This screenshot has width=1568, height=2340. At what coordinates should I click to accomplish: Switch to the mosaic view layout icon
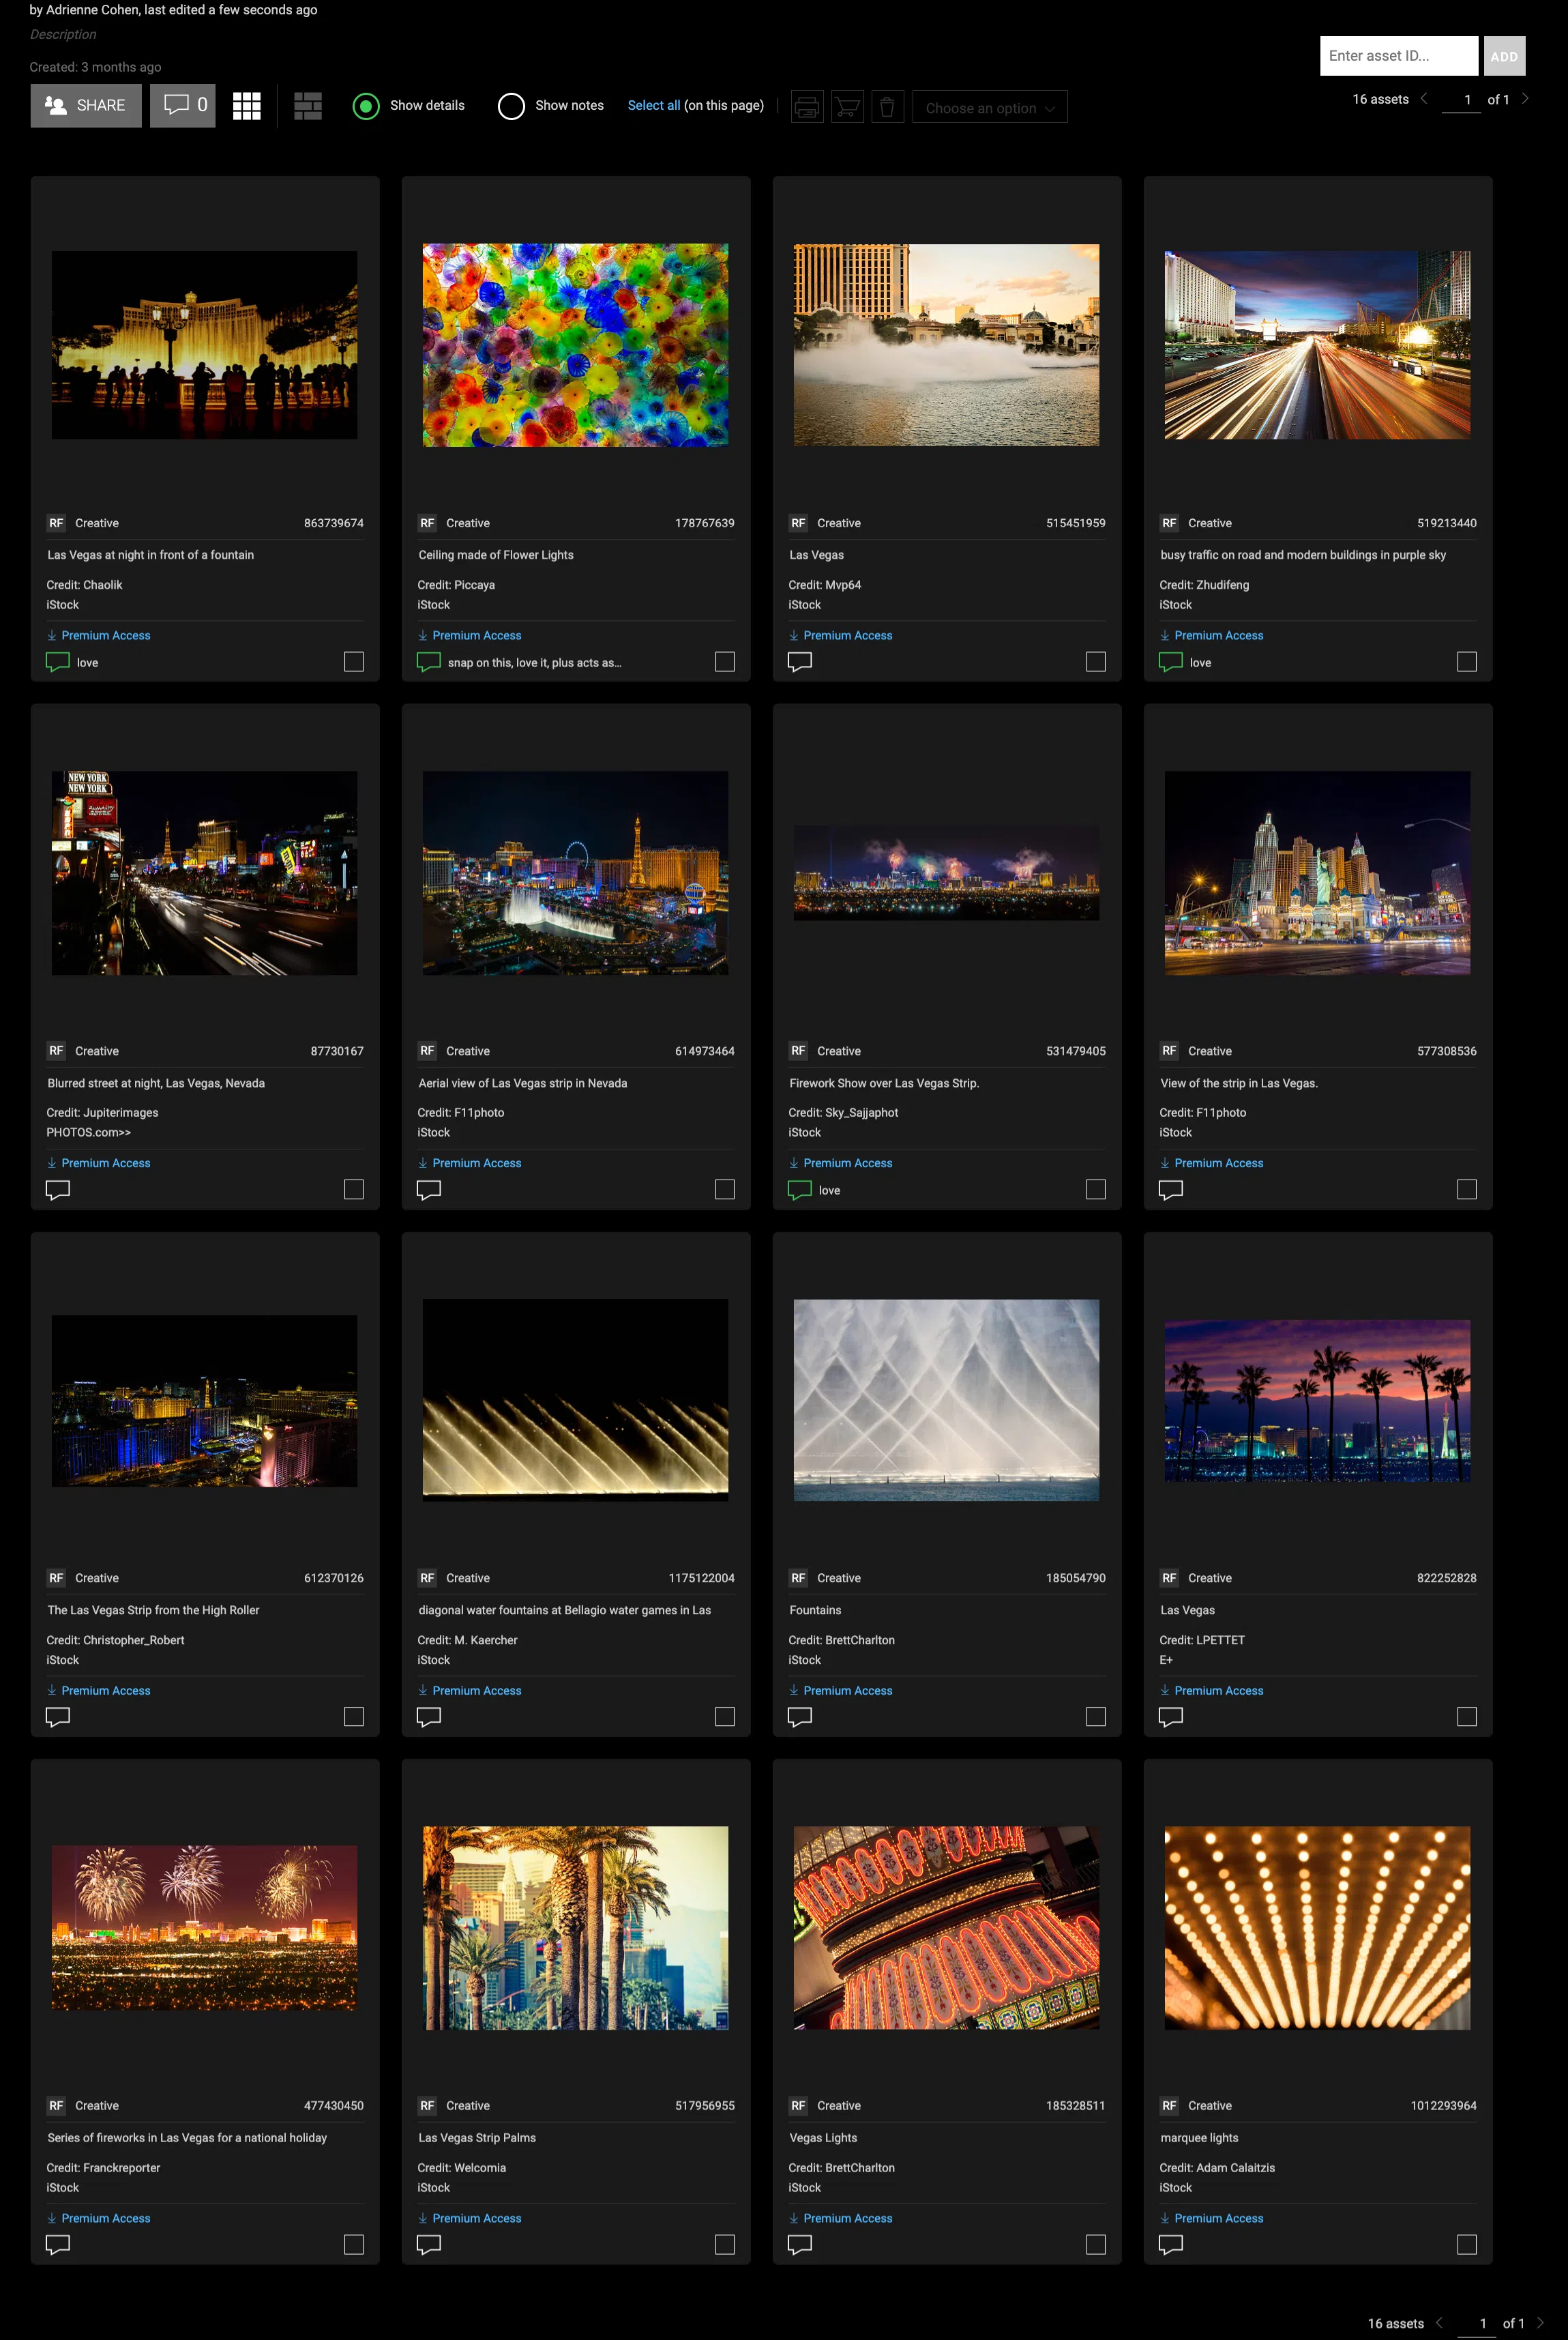[x=308, y=106]
